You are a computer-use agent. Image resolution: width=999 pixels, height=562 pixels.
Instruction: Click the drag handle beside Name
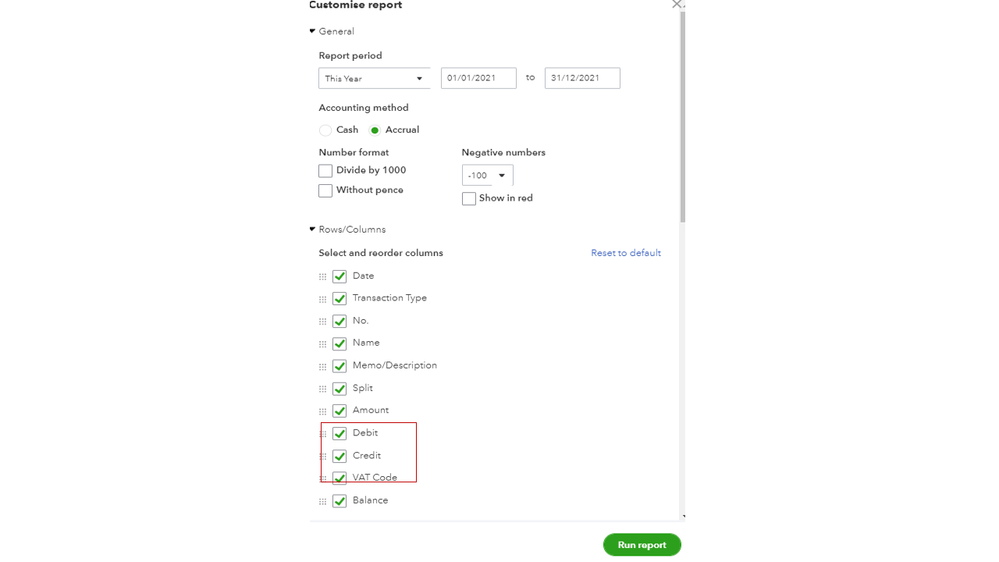tap(323, 344)
